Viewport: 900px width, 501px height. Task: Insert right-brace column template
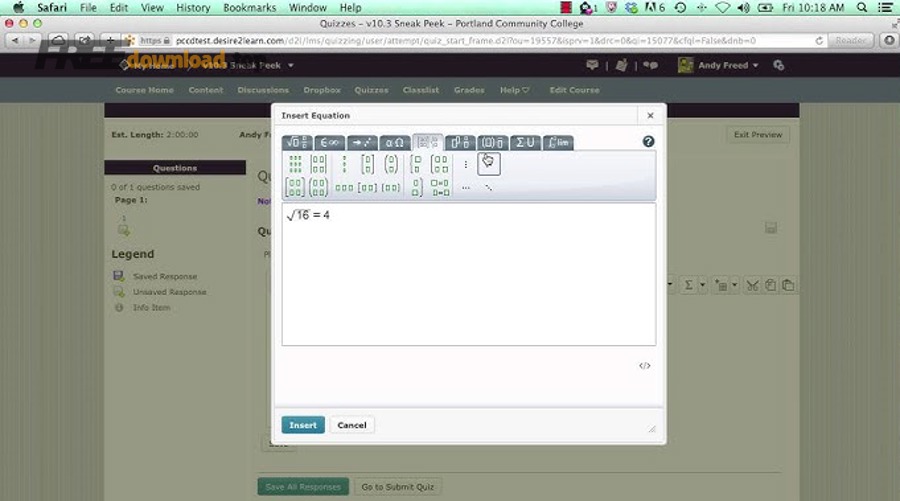[x=417, y=187]
